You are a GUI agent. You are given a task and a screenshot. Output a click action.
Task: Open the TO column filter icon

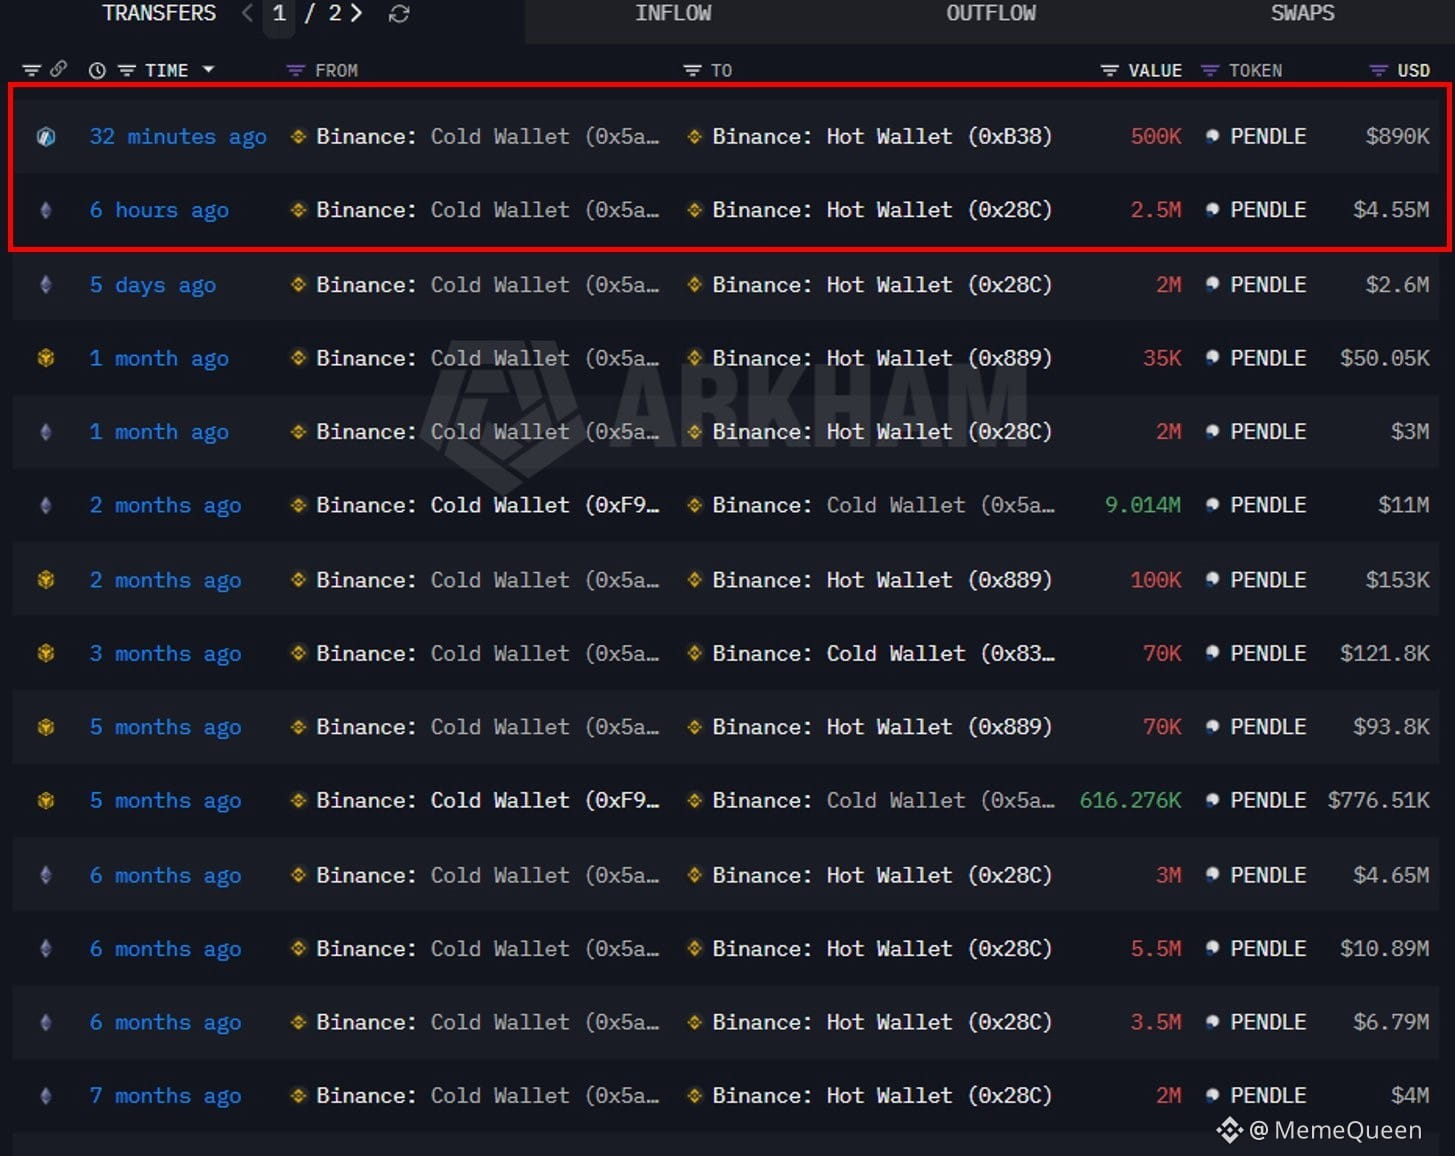point(692,71)
